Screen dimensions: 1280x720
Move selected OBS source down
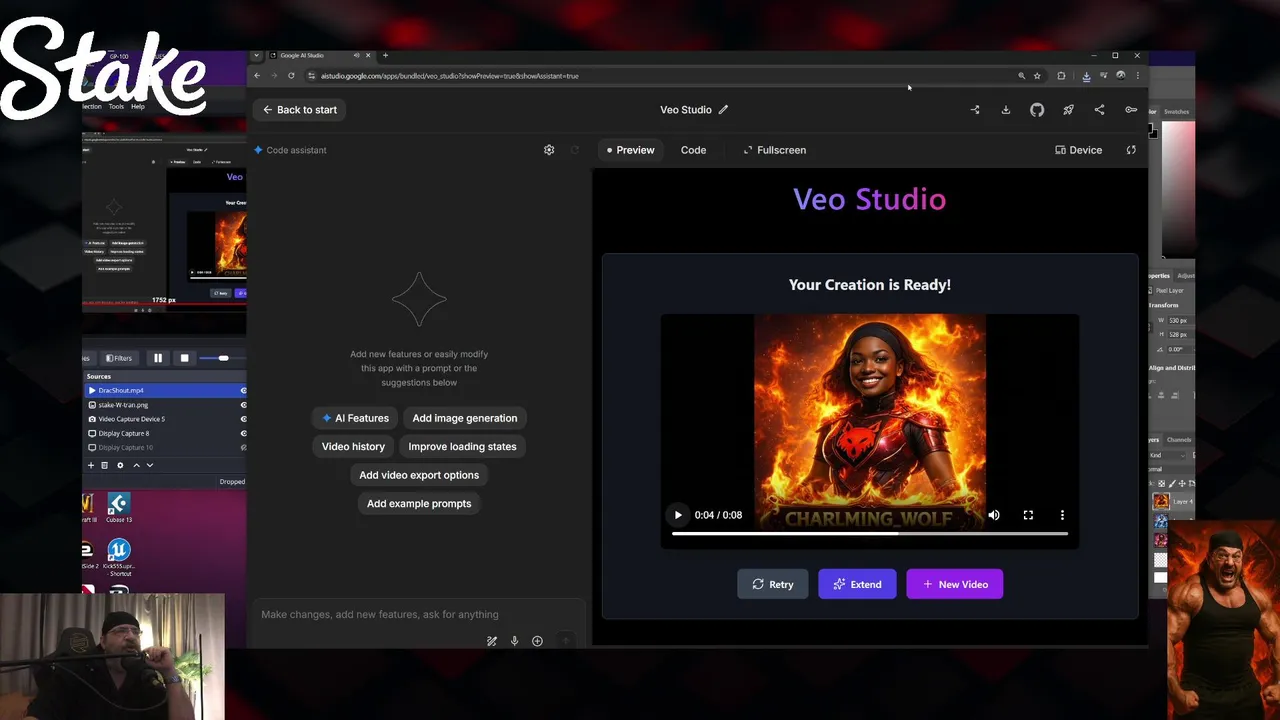(x=150, y=465)
